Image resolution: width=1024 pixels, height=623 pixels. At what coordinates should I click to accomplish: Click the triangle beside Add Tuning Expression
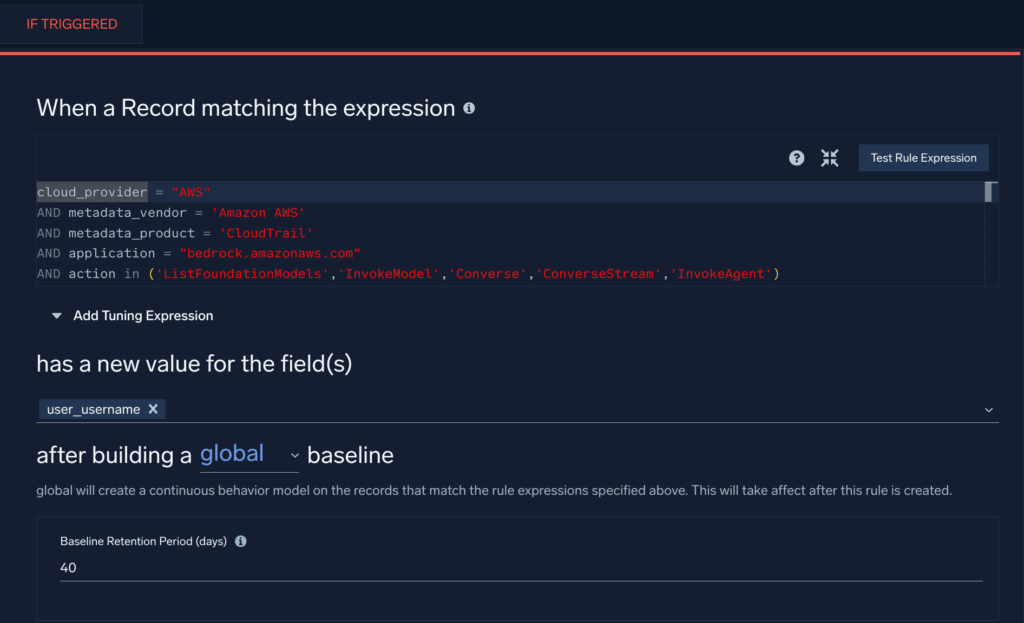point(57,316)
